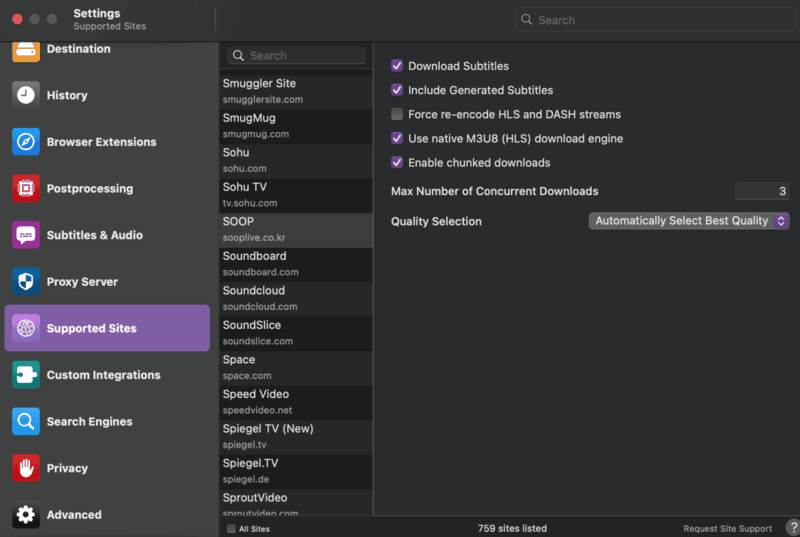Click the Supported Sites globe icon
The width and height of the screenshot is (800, 537).
pyautogui.click(x=26, y=328)
